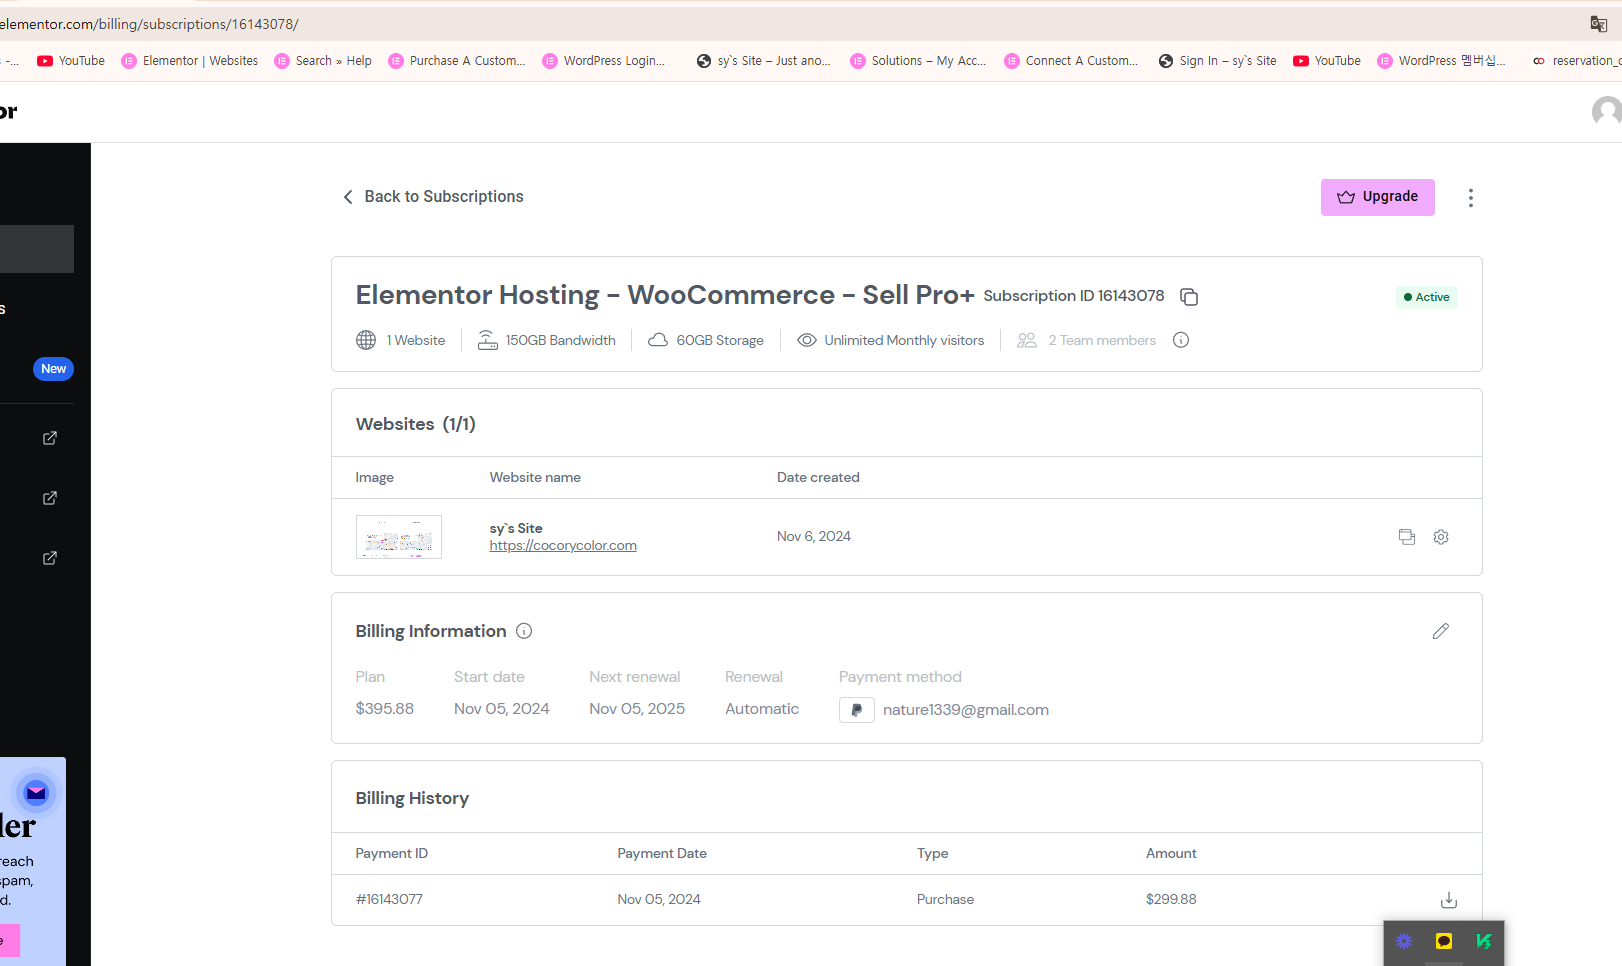Open settings gear for sy's Site
This screenshot has height=966, width=1622.
coord(1441,537)
